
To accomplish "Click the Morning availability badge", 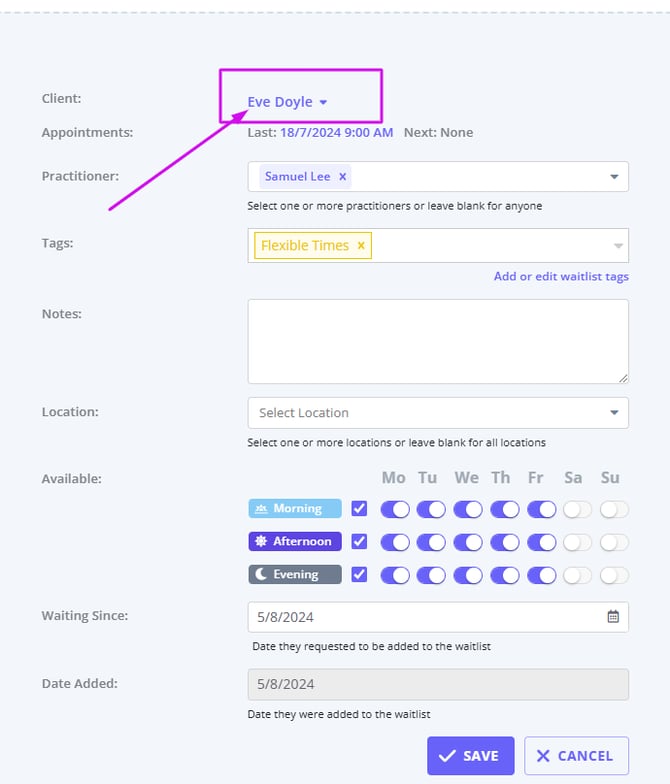I will tap(295, 509).
